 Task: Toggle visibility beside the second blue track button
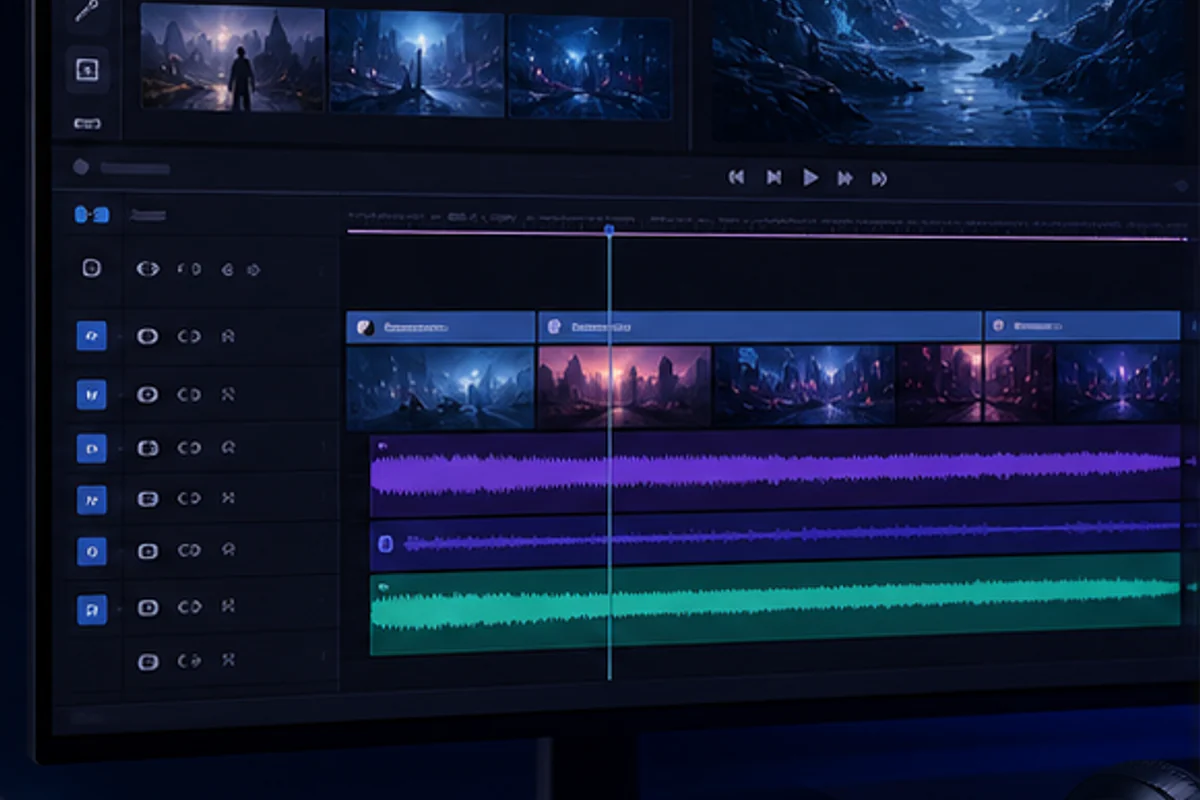(147, 395)
